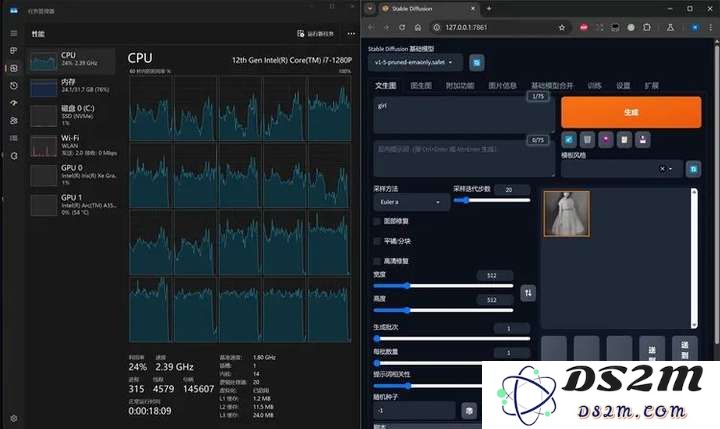Open App history icon in Task Manager
Screen dimensions: 720x429
tap(14, 85)
